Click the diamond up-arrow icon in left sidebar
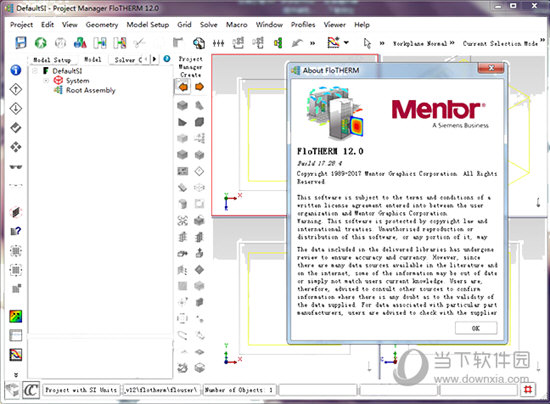Image resolution: width=550 pixels, height=404 pixels. [16, 89]
